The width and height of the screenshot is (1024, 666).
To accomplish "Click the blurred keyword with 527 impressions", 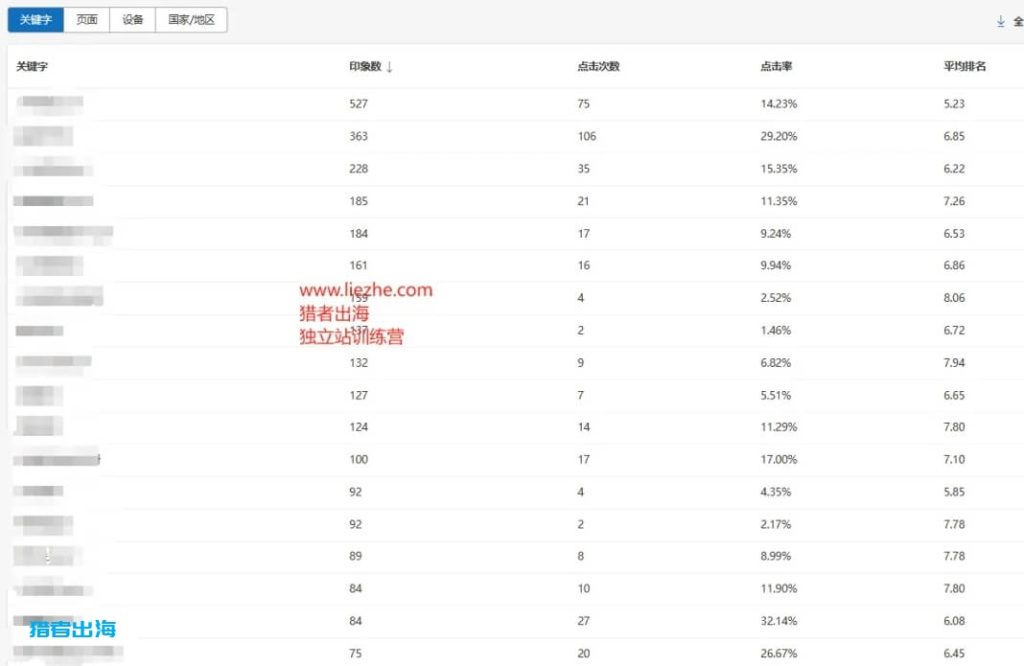I will click(50, 103).
